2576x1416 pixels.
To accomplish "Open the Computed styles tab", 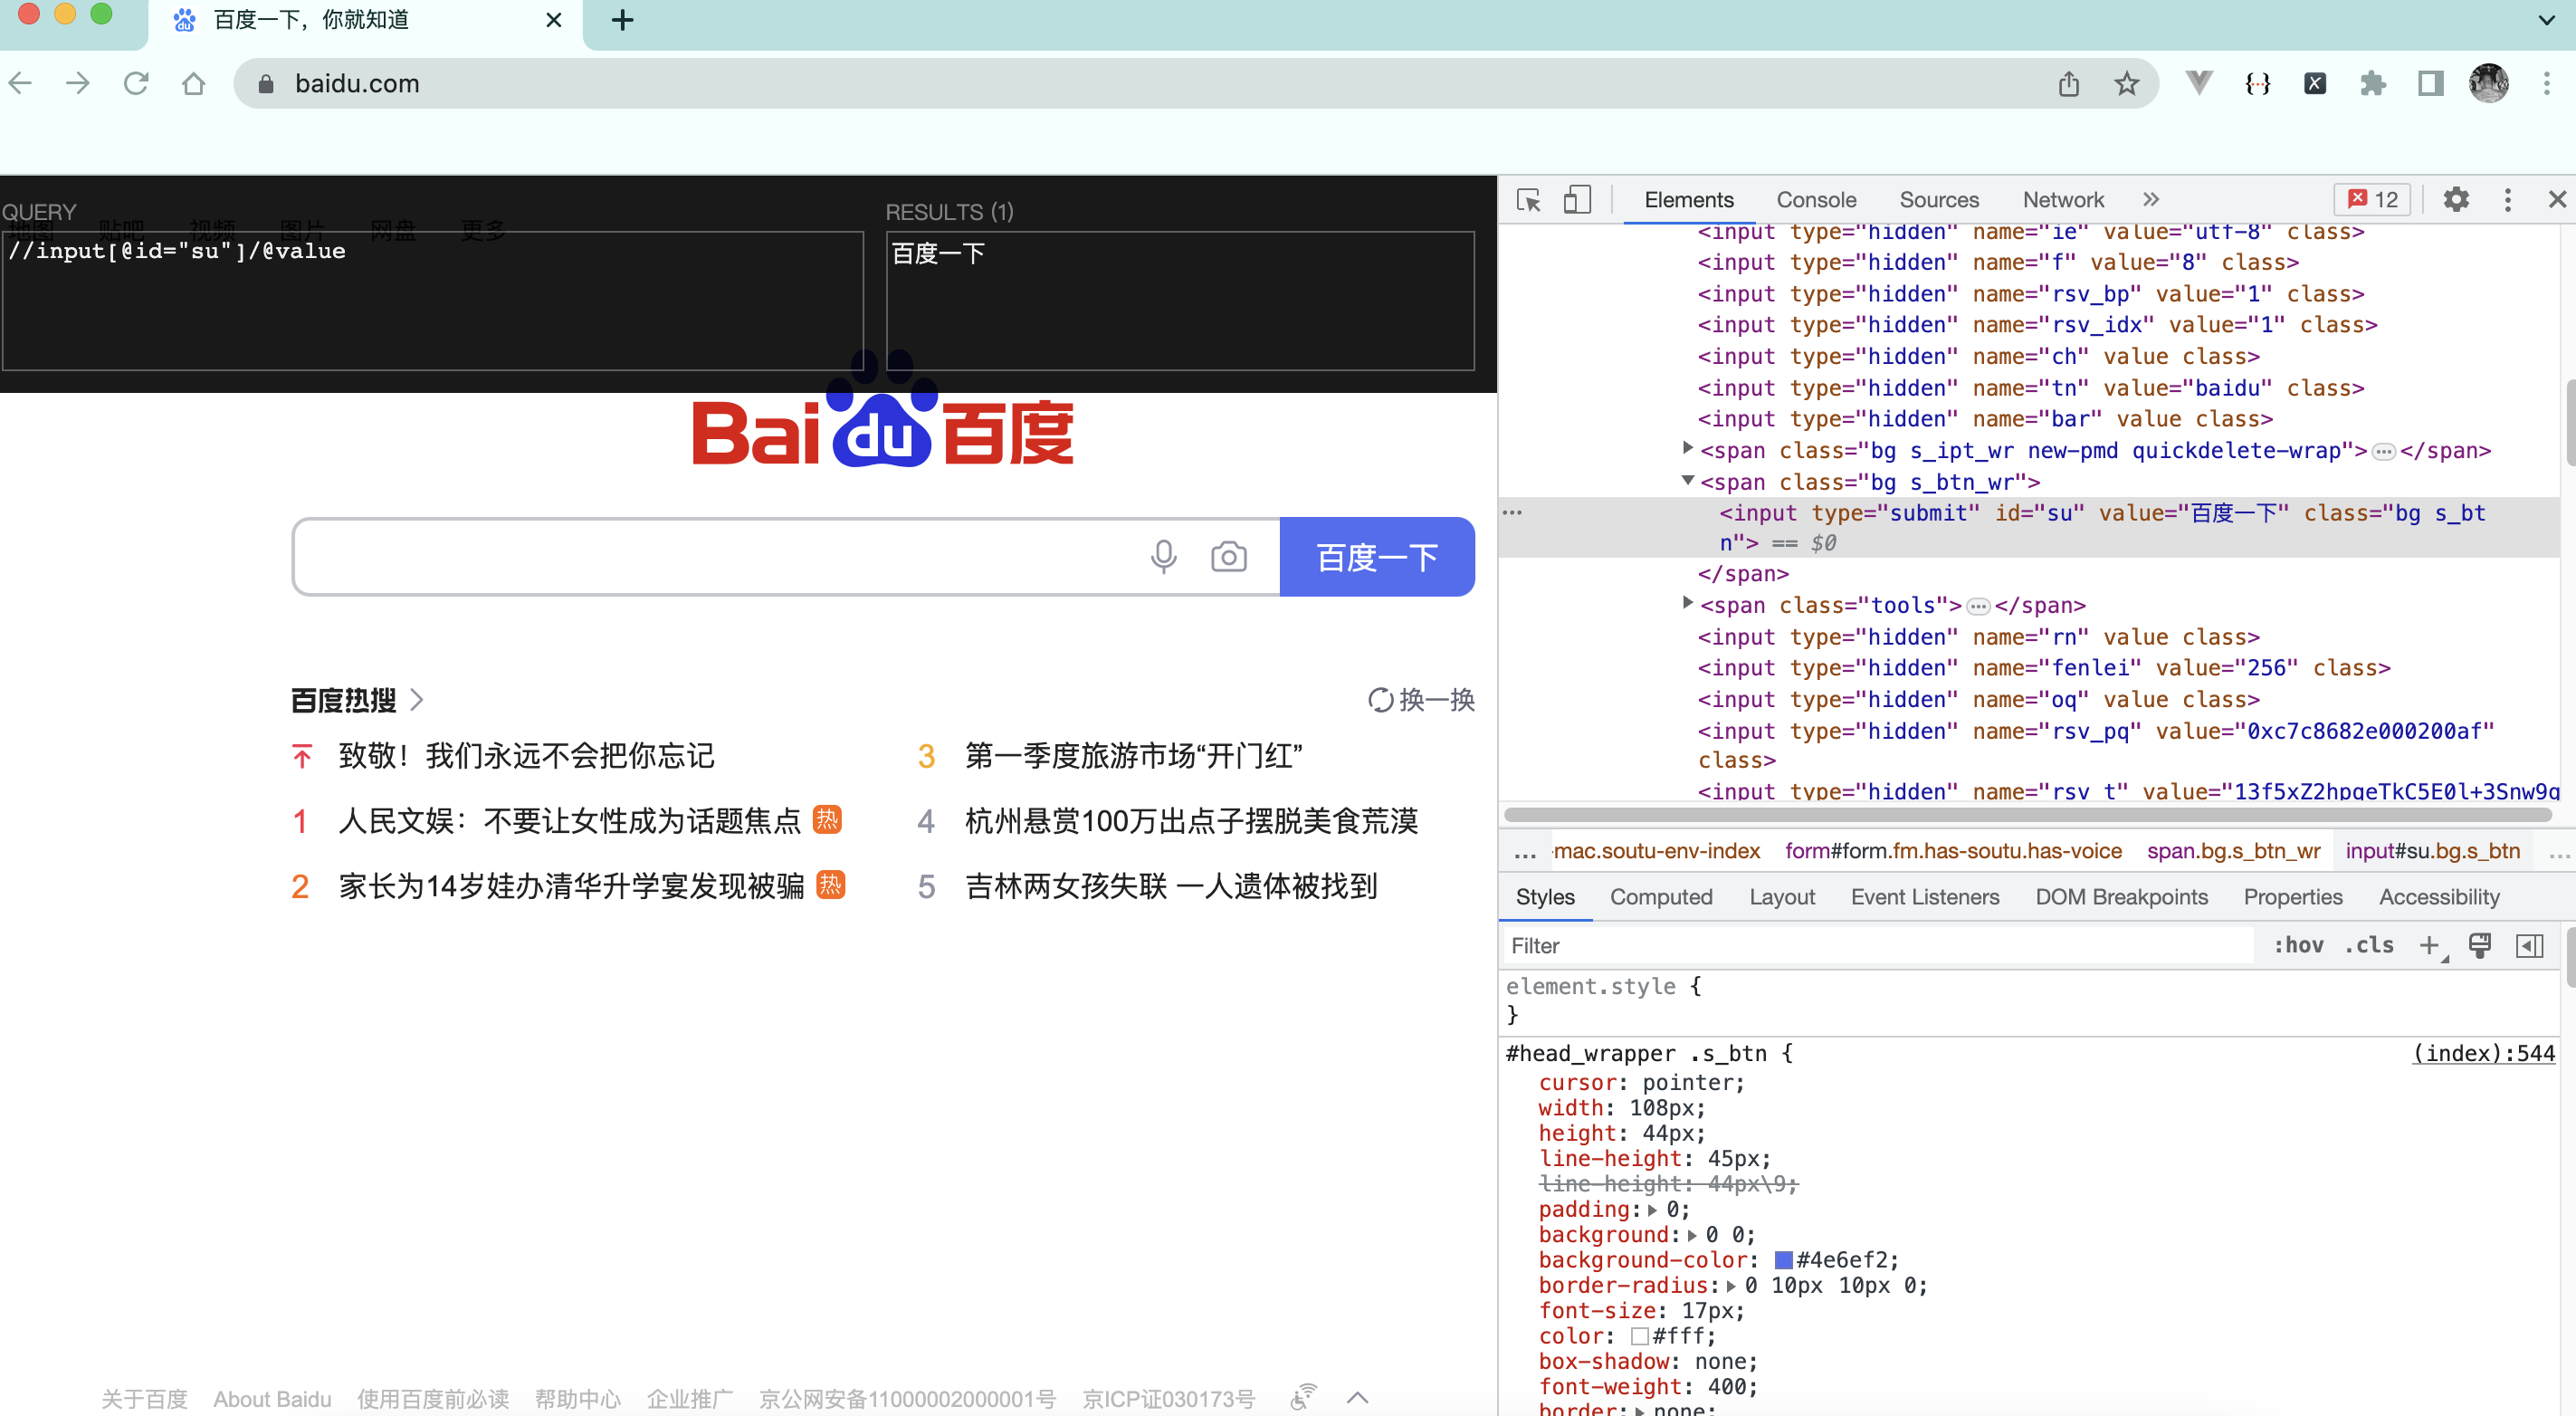I will [1661, 897].
